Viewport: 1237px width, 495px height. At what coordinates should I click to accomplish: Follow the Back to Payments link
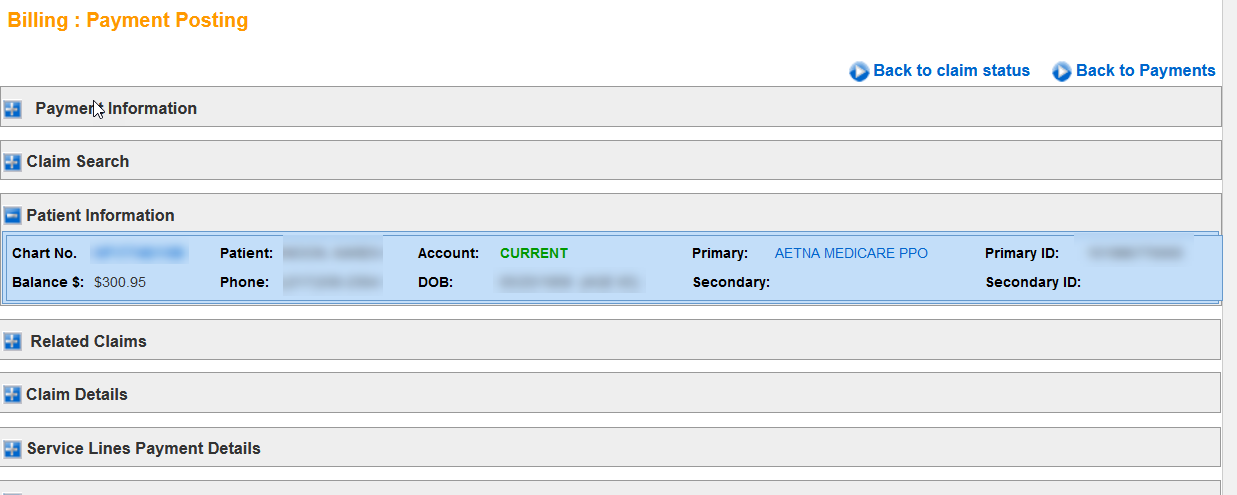click(1145, 70)
